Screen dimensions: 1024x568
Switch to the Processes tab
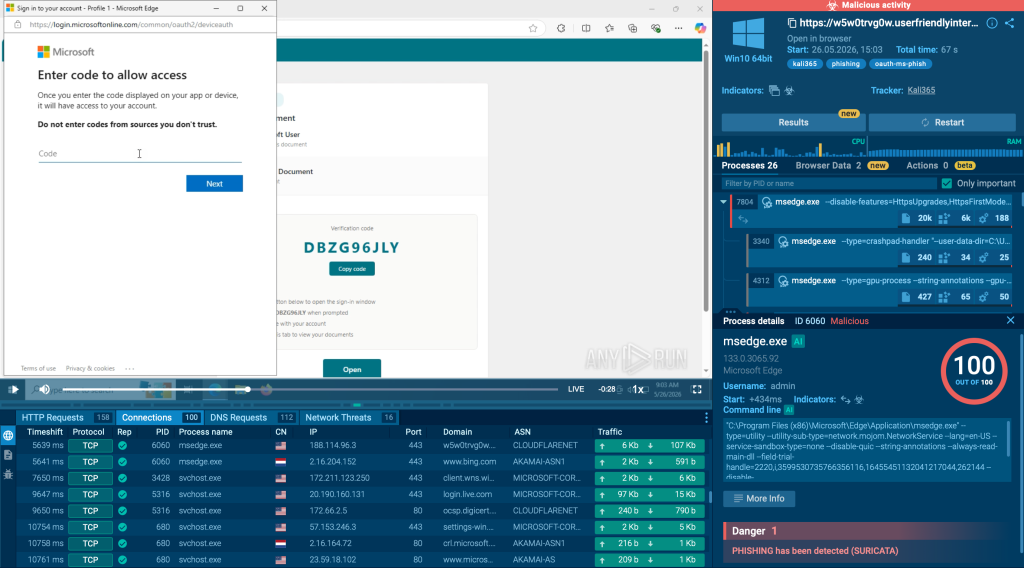point(749,166)
